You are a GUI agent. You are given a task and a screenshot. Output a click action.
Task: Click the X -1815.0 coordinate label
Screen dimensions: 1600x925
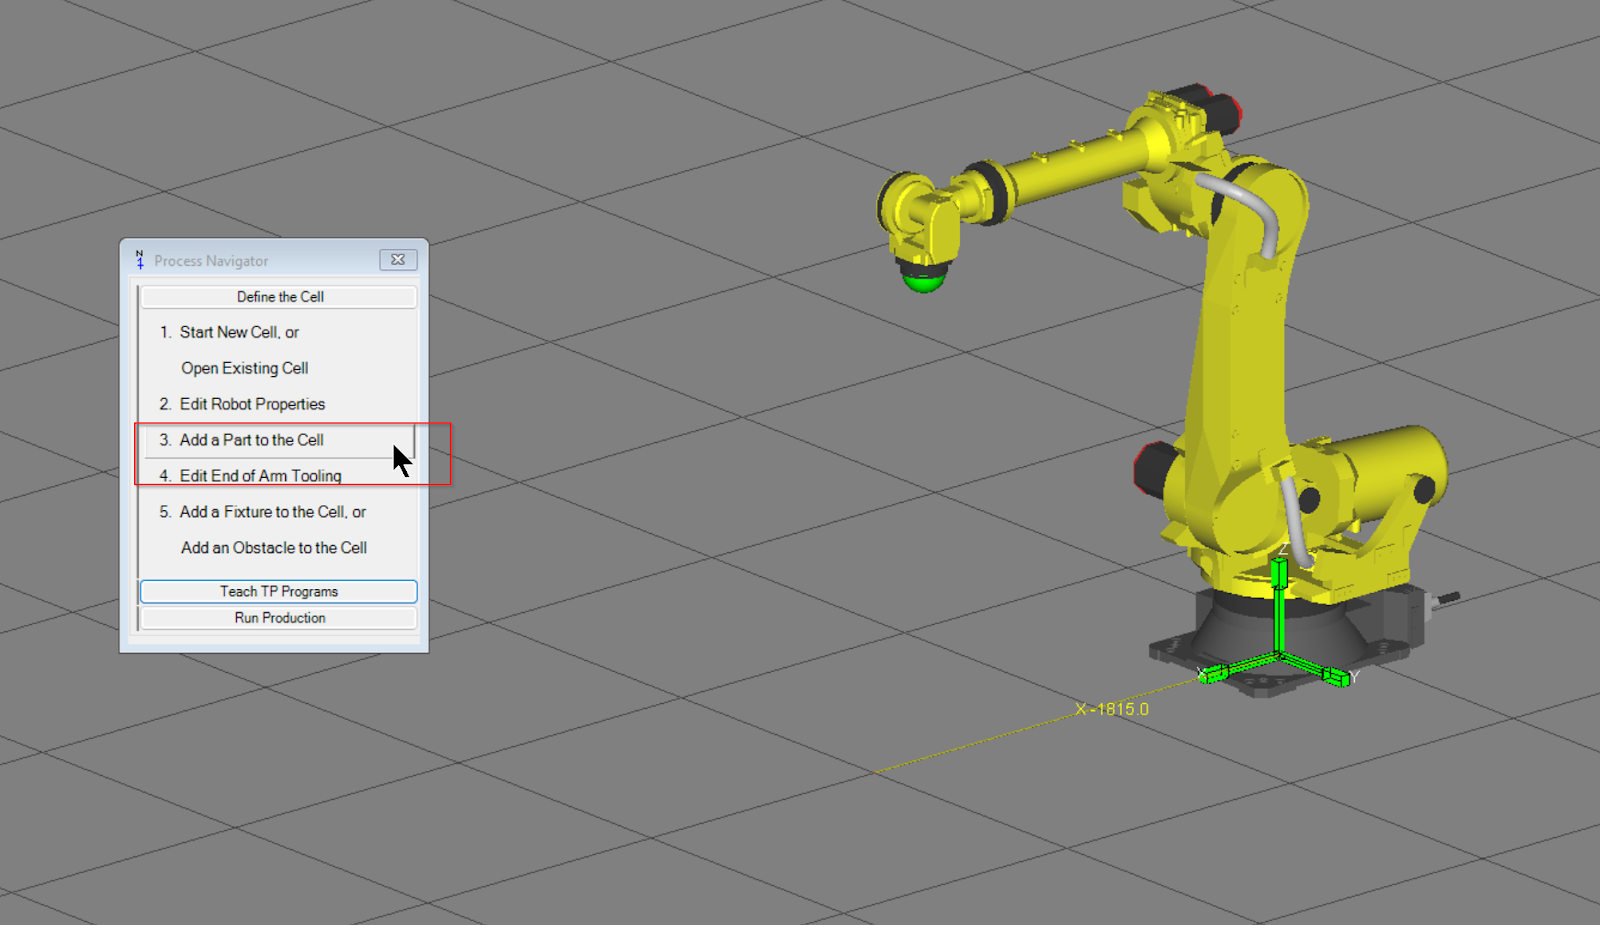click(1112, 709)
